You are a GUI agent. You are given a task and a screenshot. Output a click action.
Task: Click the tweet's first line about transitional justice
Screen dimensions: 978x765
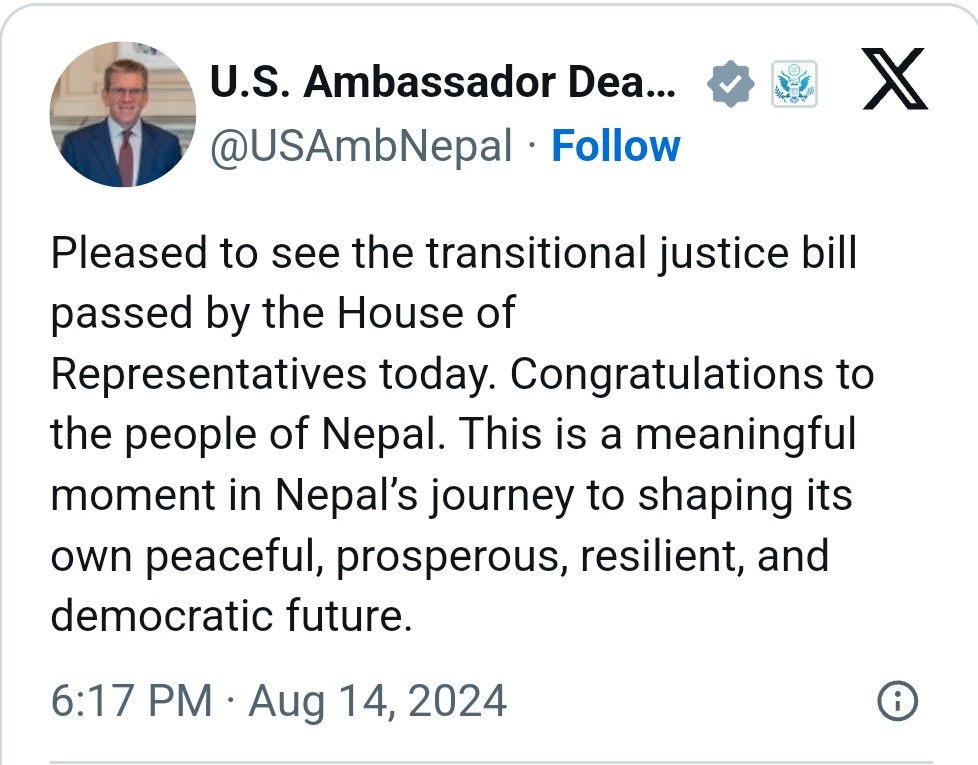[x=453, y=254]
